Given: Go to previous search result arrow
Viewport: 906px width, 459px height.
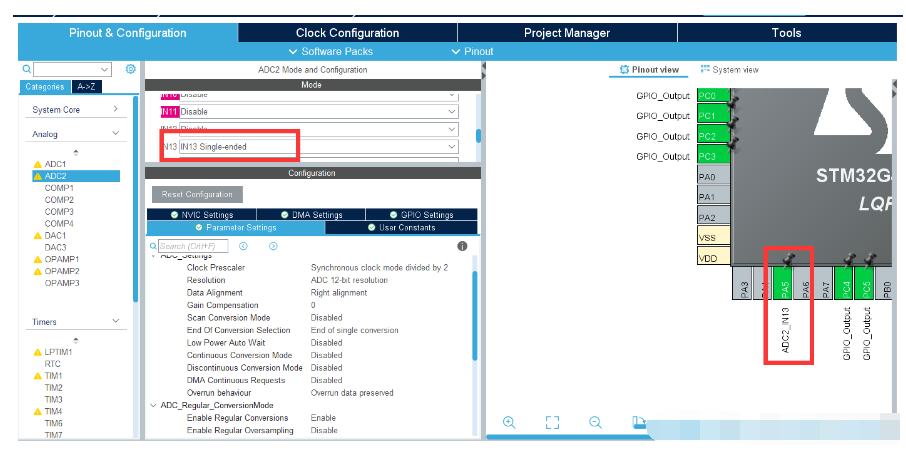Looking at the screenshot, I should pyautogui.click(x=243, y=246).
